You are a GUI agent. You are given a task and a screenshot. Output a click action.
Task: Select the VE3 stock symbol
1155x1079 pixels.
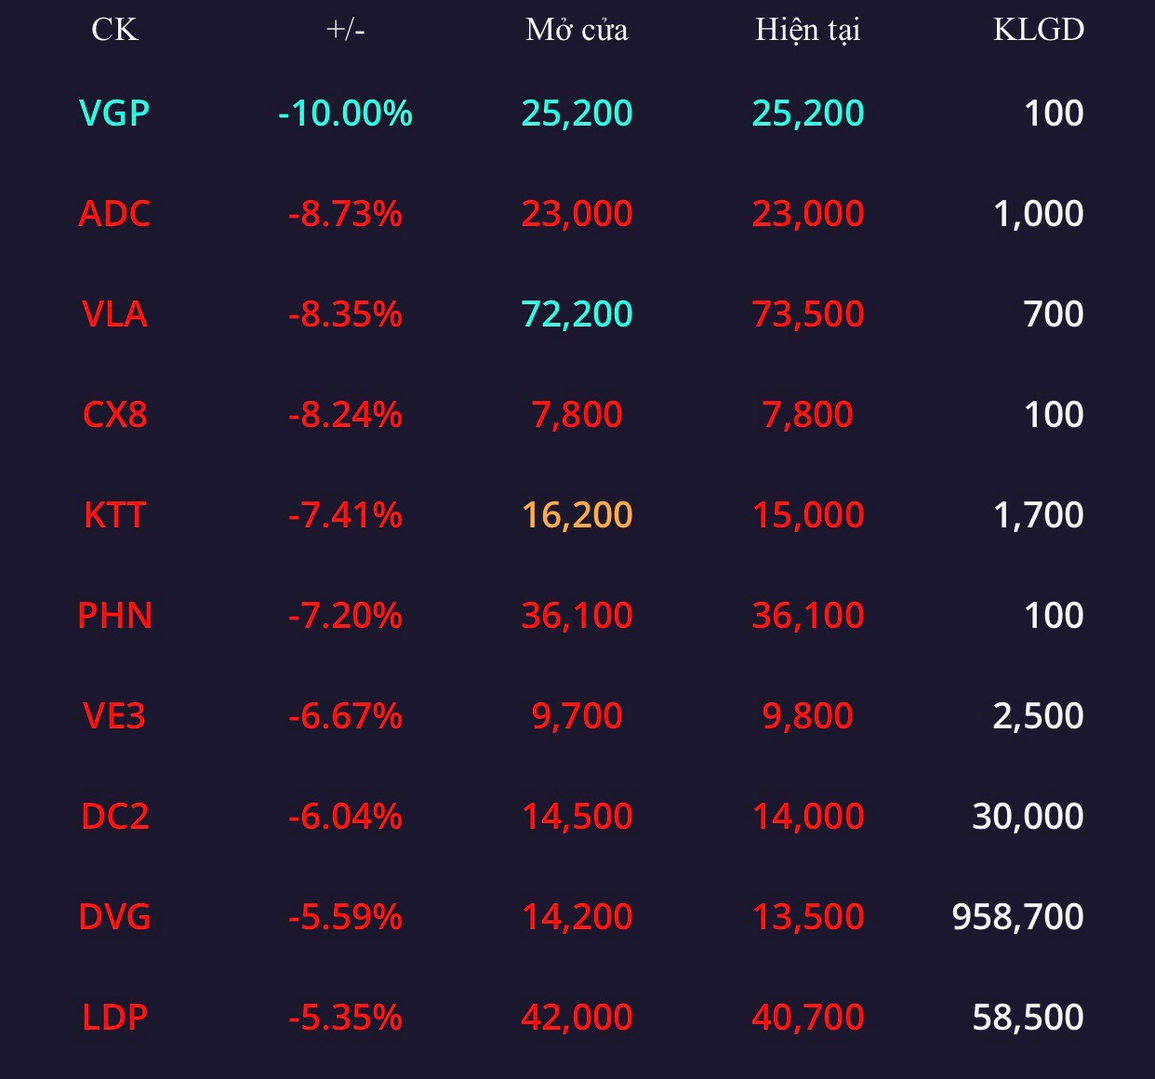click(114, 715)
